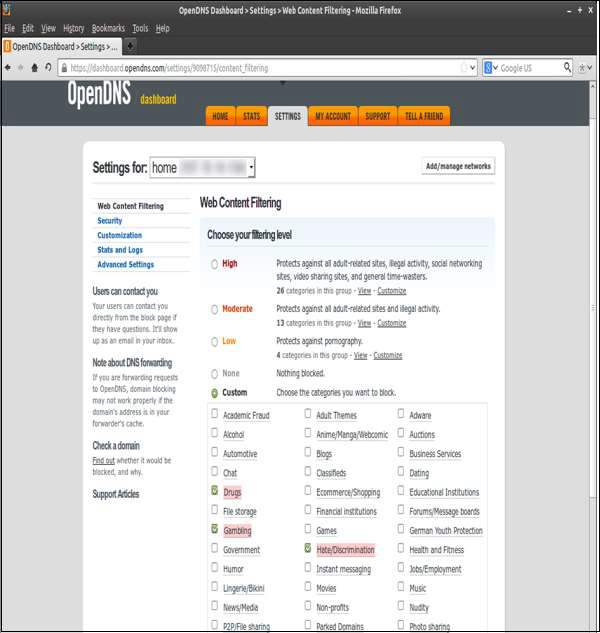Screen dimensions: 600x633
Task: Open the Security settings link
Action: (109, 220)
